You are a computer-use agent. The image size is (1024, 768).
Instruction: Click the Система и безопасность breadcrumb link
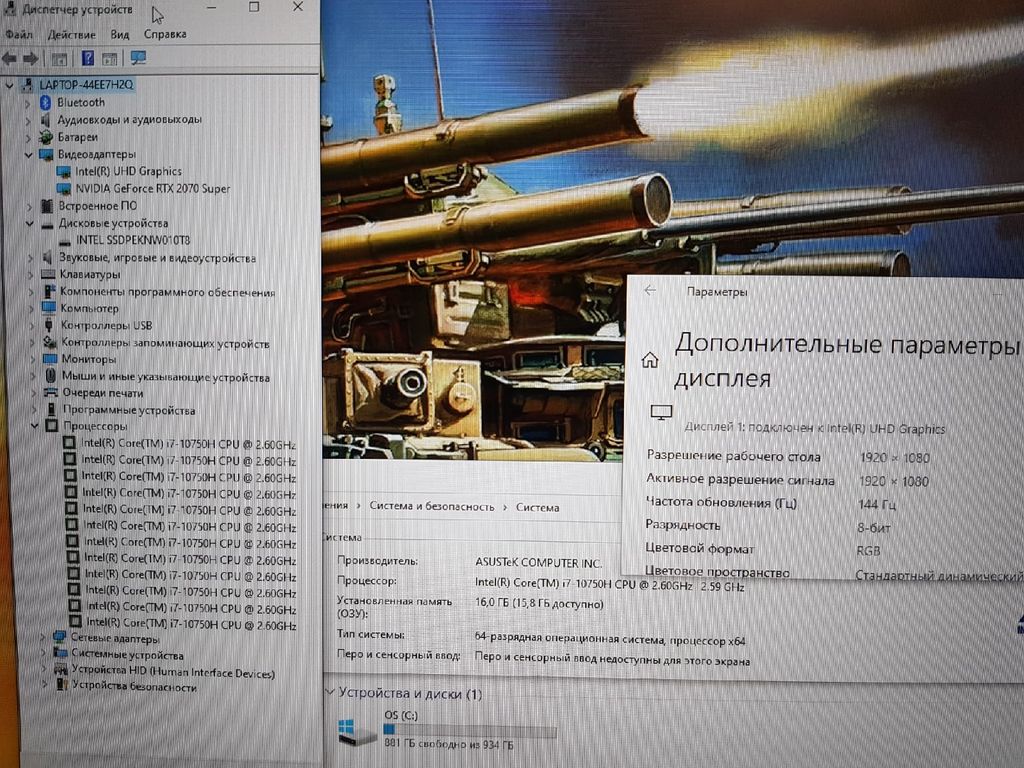pyautogui.click(x=432, y=507)
